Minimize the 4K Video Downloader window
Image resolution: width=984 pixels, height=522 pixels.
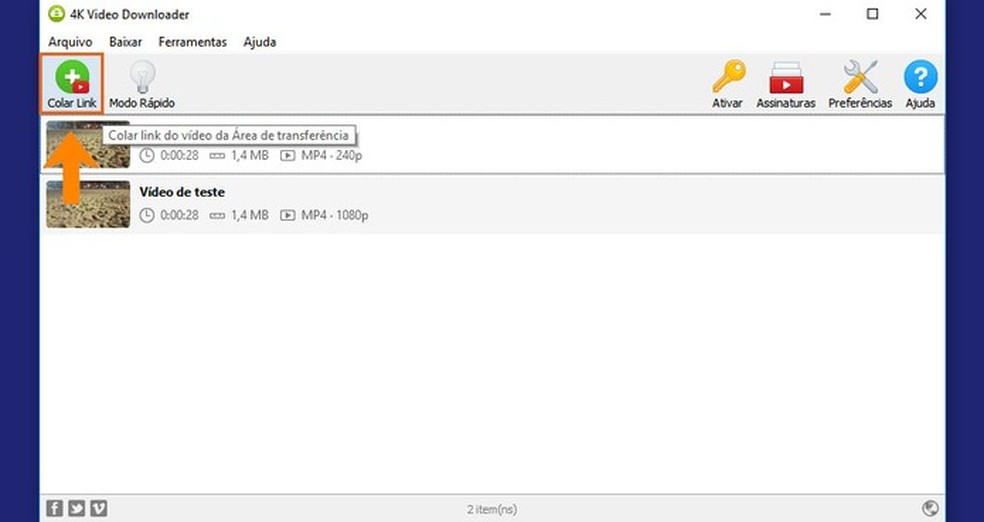pyautogui.click(x=825, y=14)
